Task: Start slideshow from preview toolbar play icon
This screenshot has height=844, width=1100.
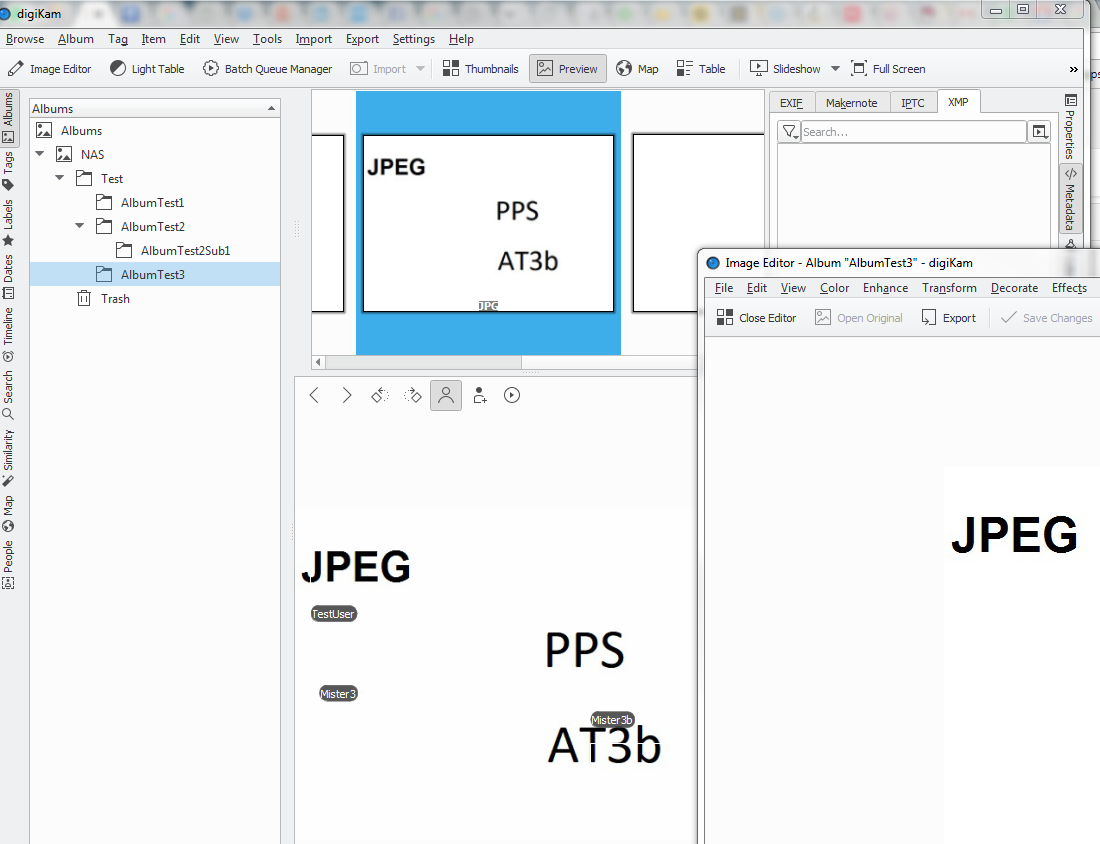Action: [x=512, y=395]
